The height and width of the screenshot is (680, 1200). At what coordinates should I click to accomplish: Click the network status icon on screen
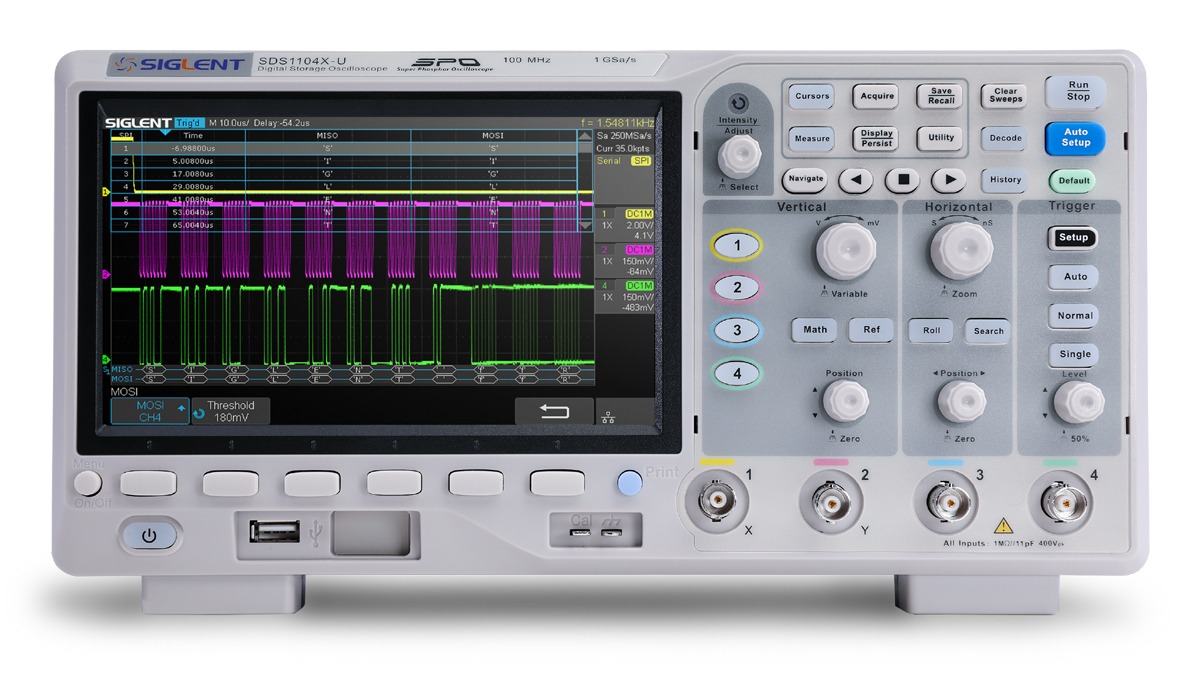point(609,416)
